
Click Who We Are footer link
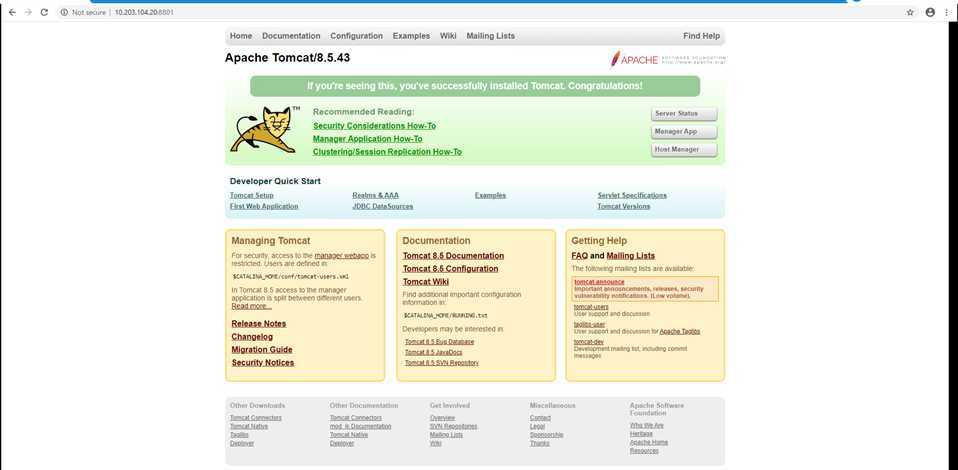[646, 425]
